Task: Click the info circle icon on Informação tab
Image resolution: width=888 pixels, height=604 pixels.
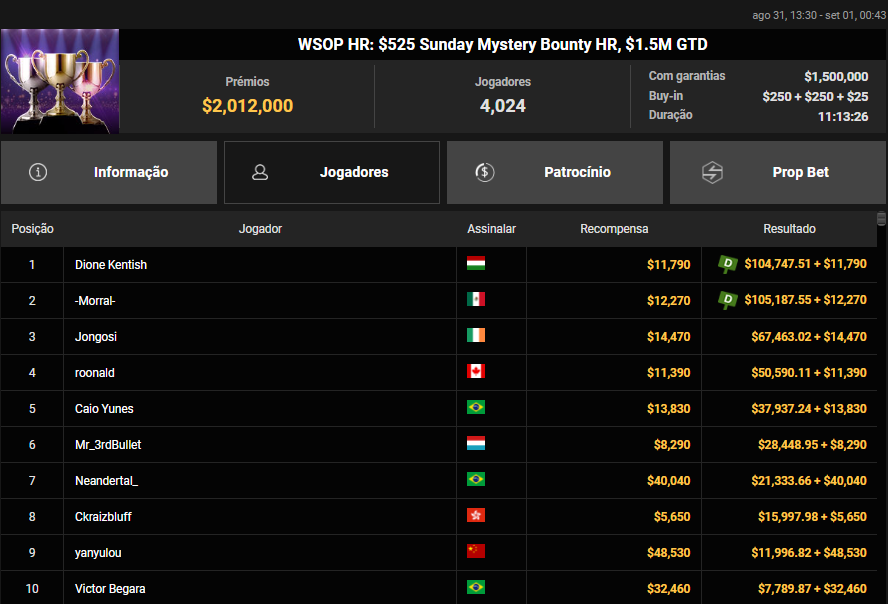Action: (x=38, y=172)
